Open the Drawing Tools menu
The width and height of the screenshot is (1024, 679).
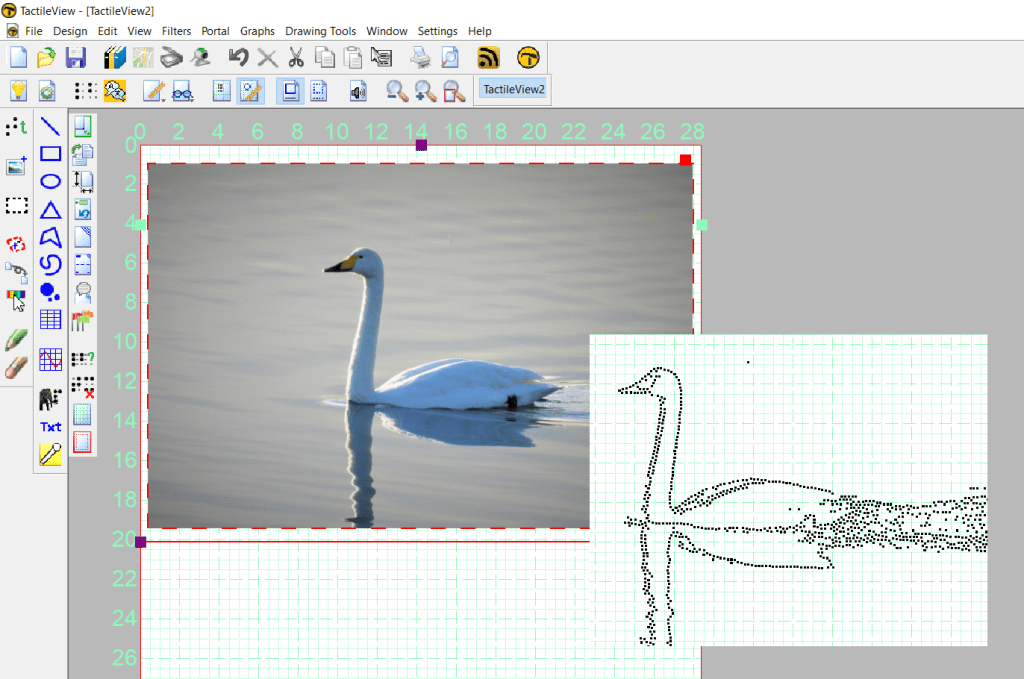[320, 31]
